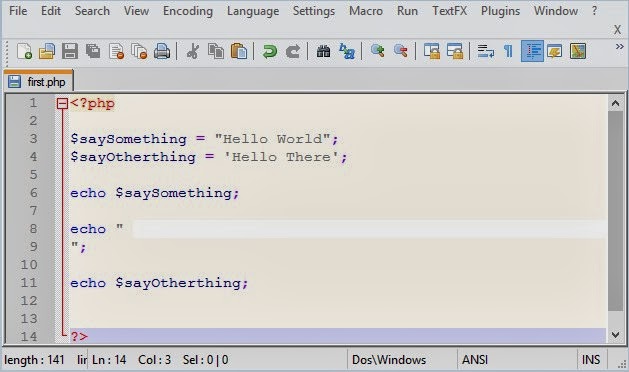Click the ANSI encoding status entry

click(475, 360)
